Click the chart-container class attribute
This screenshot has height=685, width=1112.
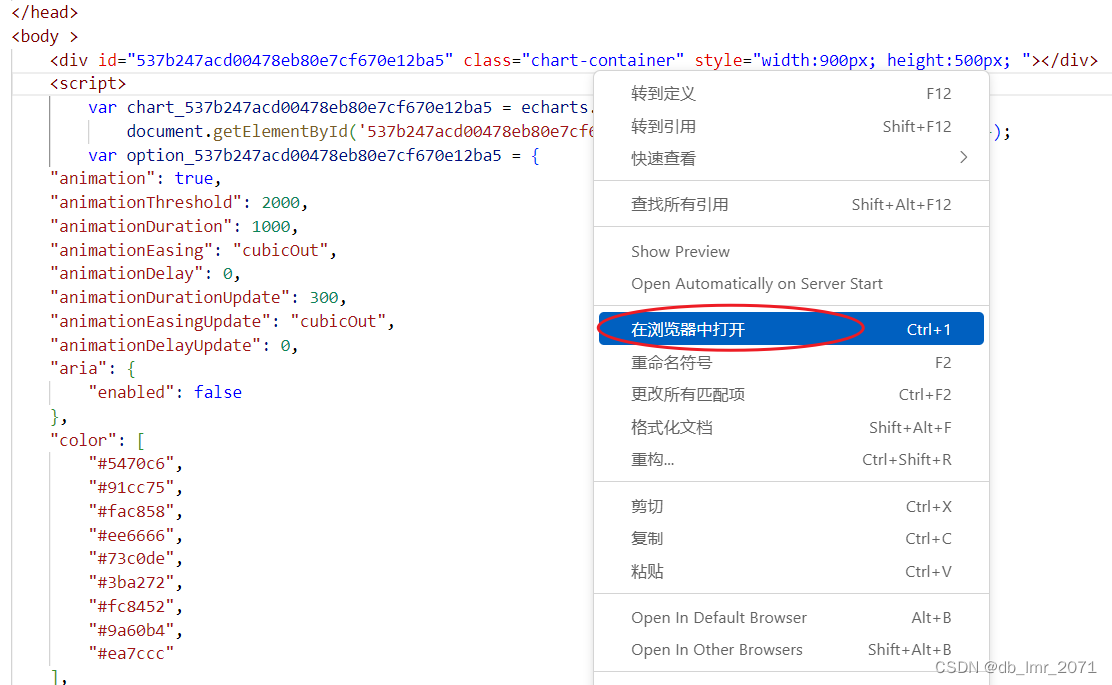coord(603,59)
